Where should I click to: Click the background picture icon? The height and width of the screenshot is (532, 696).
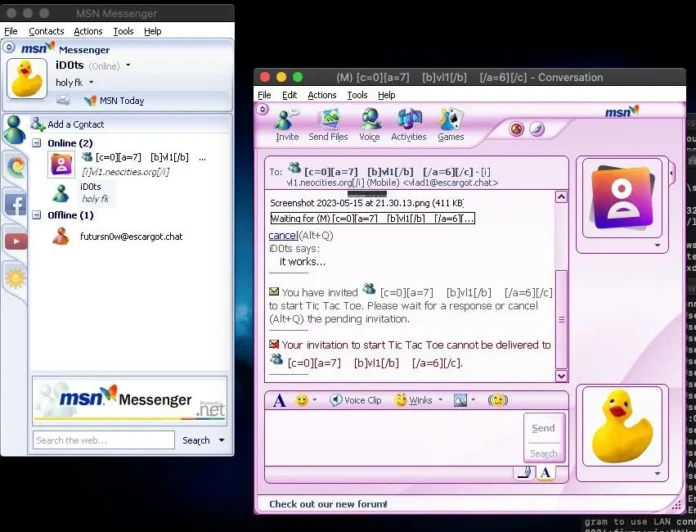(x=460, y=400)
